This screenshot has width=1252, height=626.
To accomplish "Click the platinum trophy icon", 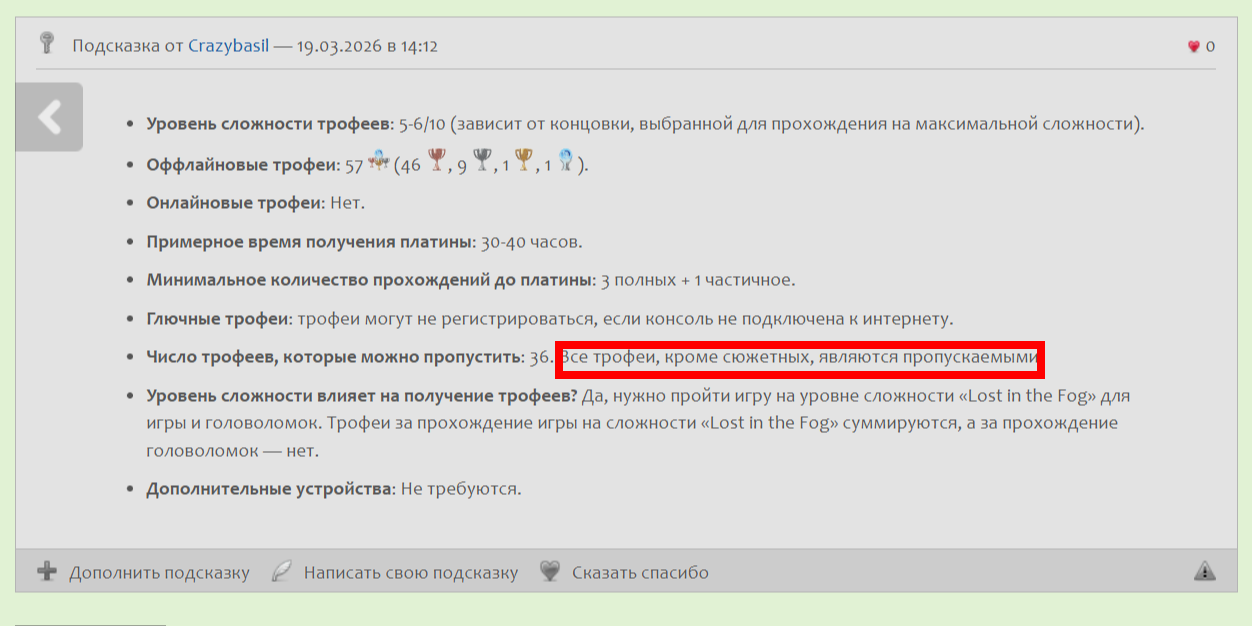I will (566, 161).
